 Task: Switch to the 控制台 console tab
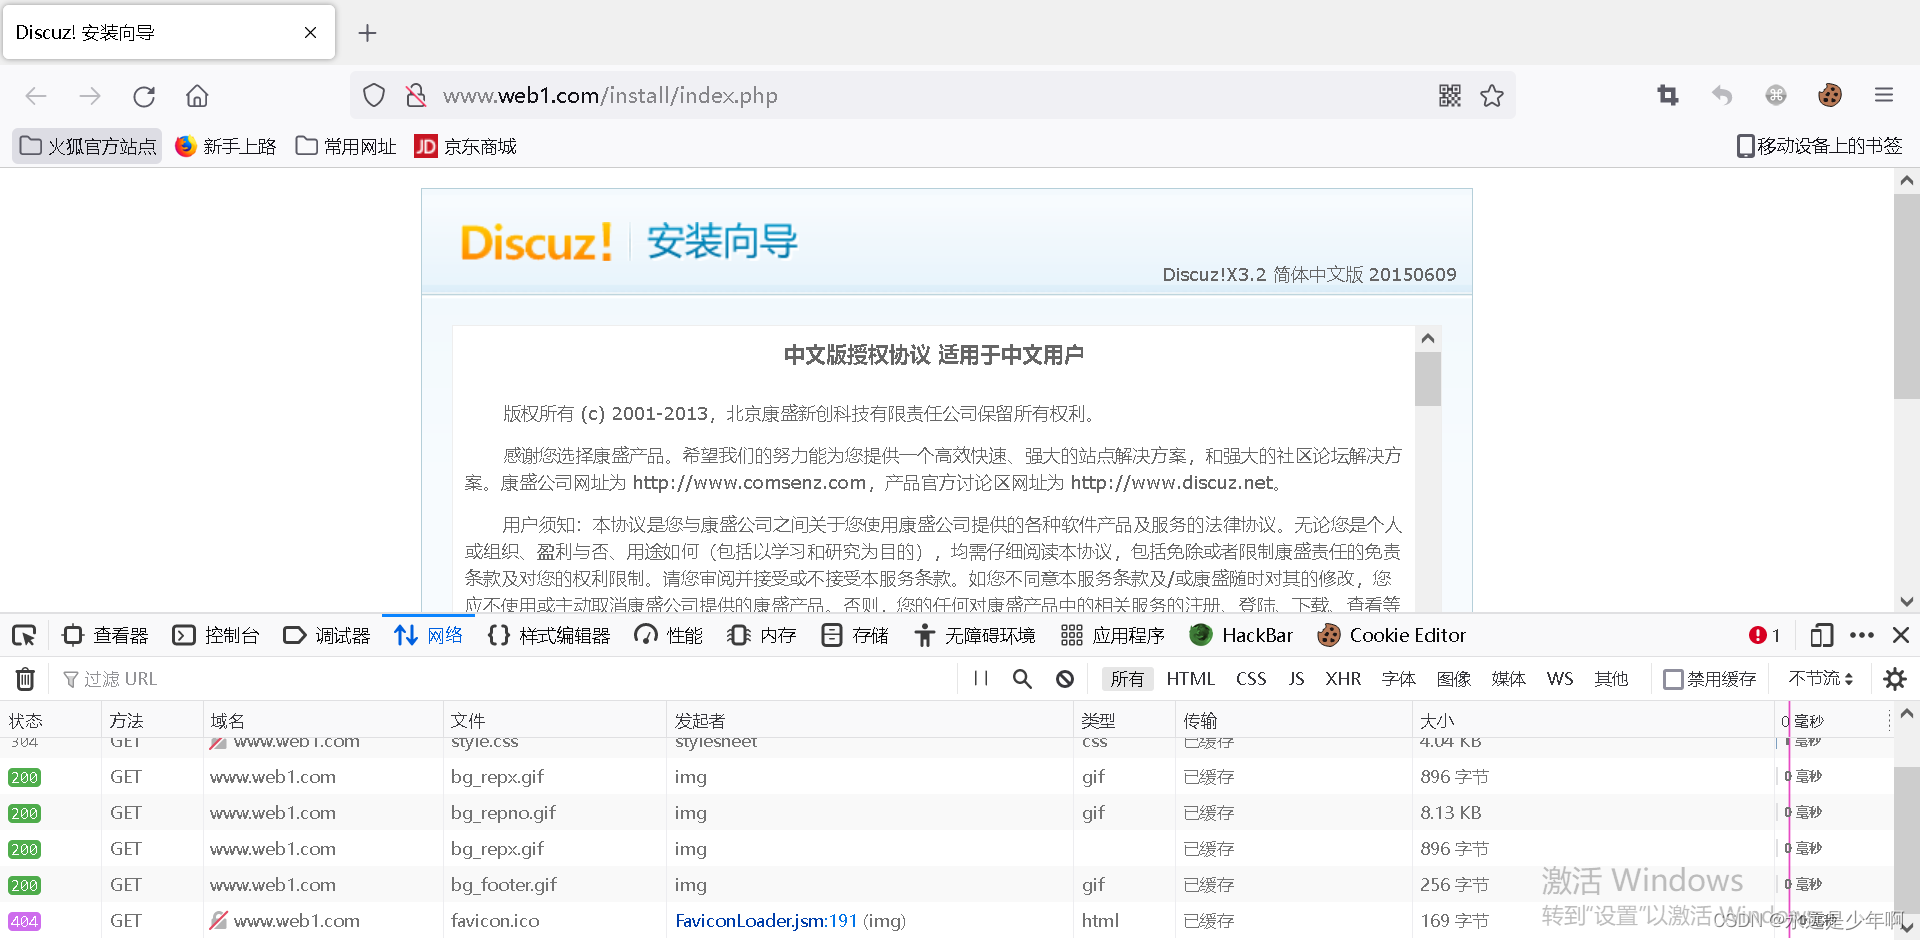click(x=216, y=635)
